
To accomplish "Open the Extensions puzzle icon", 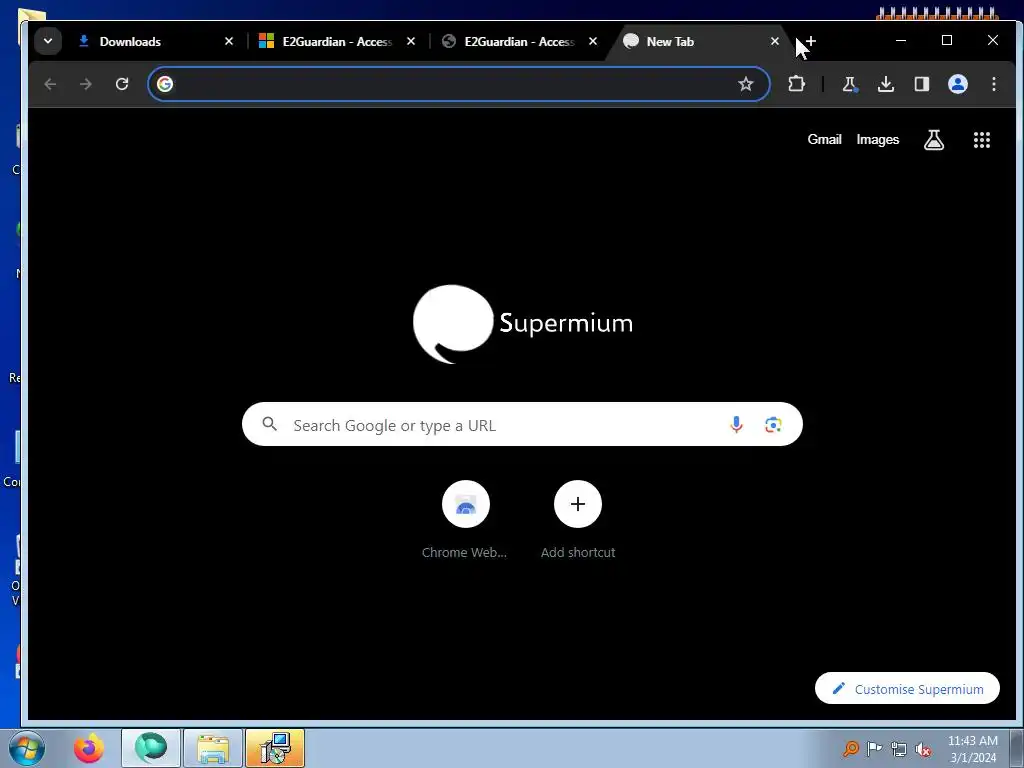I will tap(796, 84).
